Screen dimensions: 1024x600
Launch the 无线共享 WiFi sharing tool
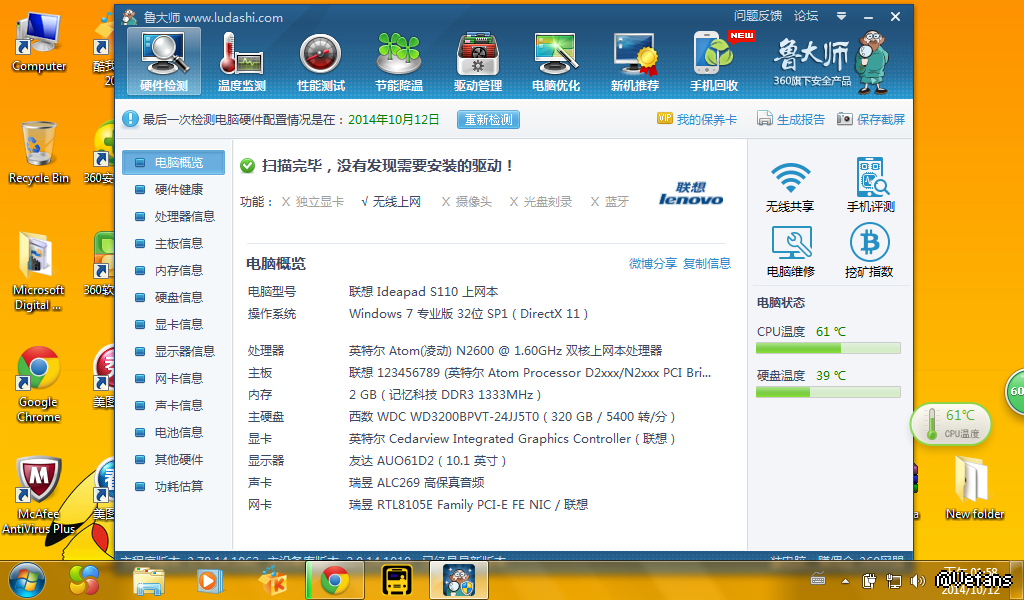pos(790,186)
